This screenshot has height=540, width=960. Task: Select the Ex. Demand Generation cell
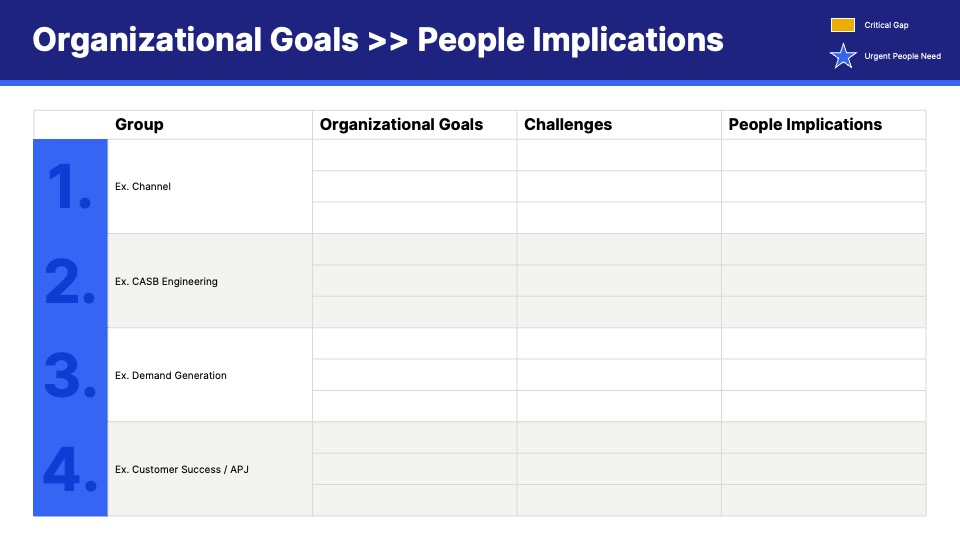(171, 375)
